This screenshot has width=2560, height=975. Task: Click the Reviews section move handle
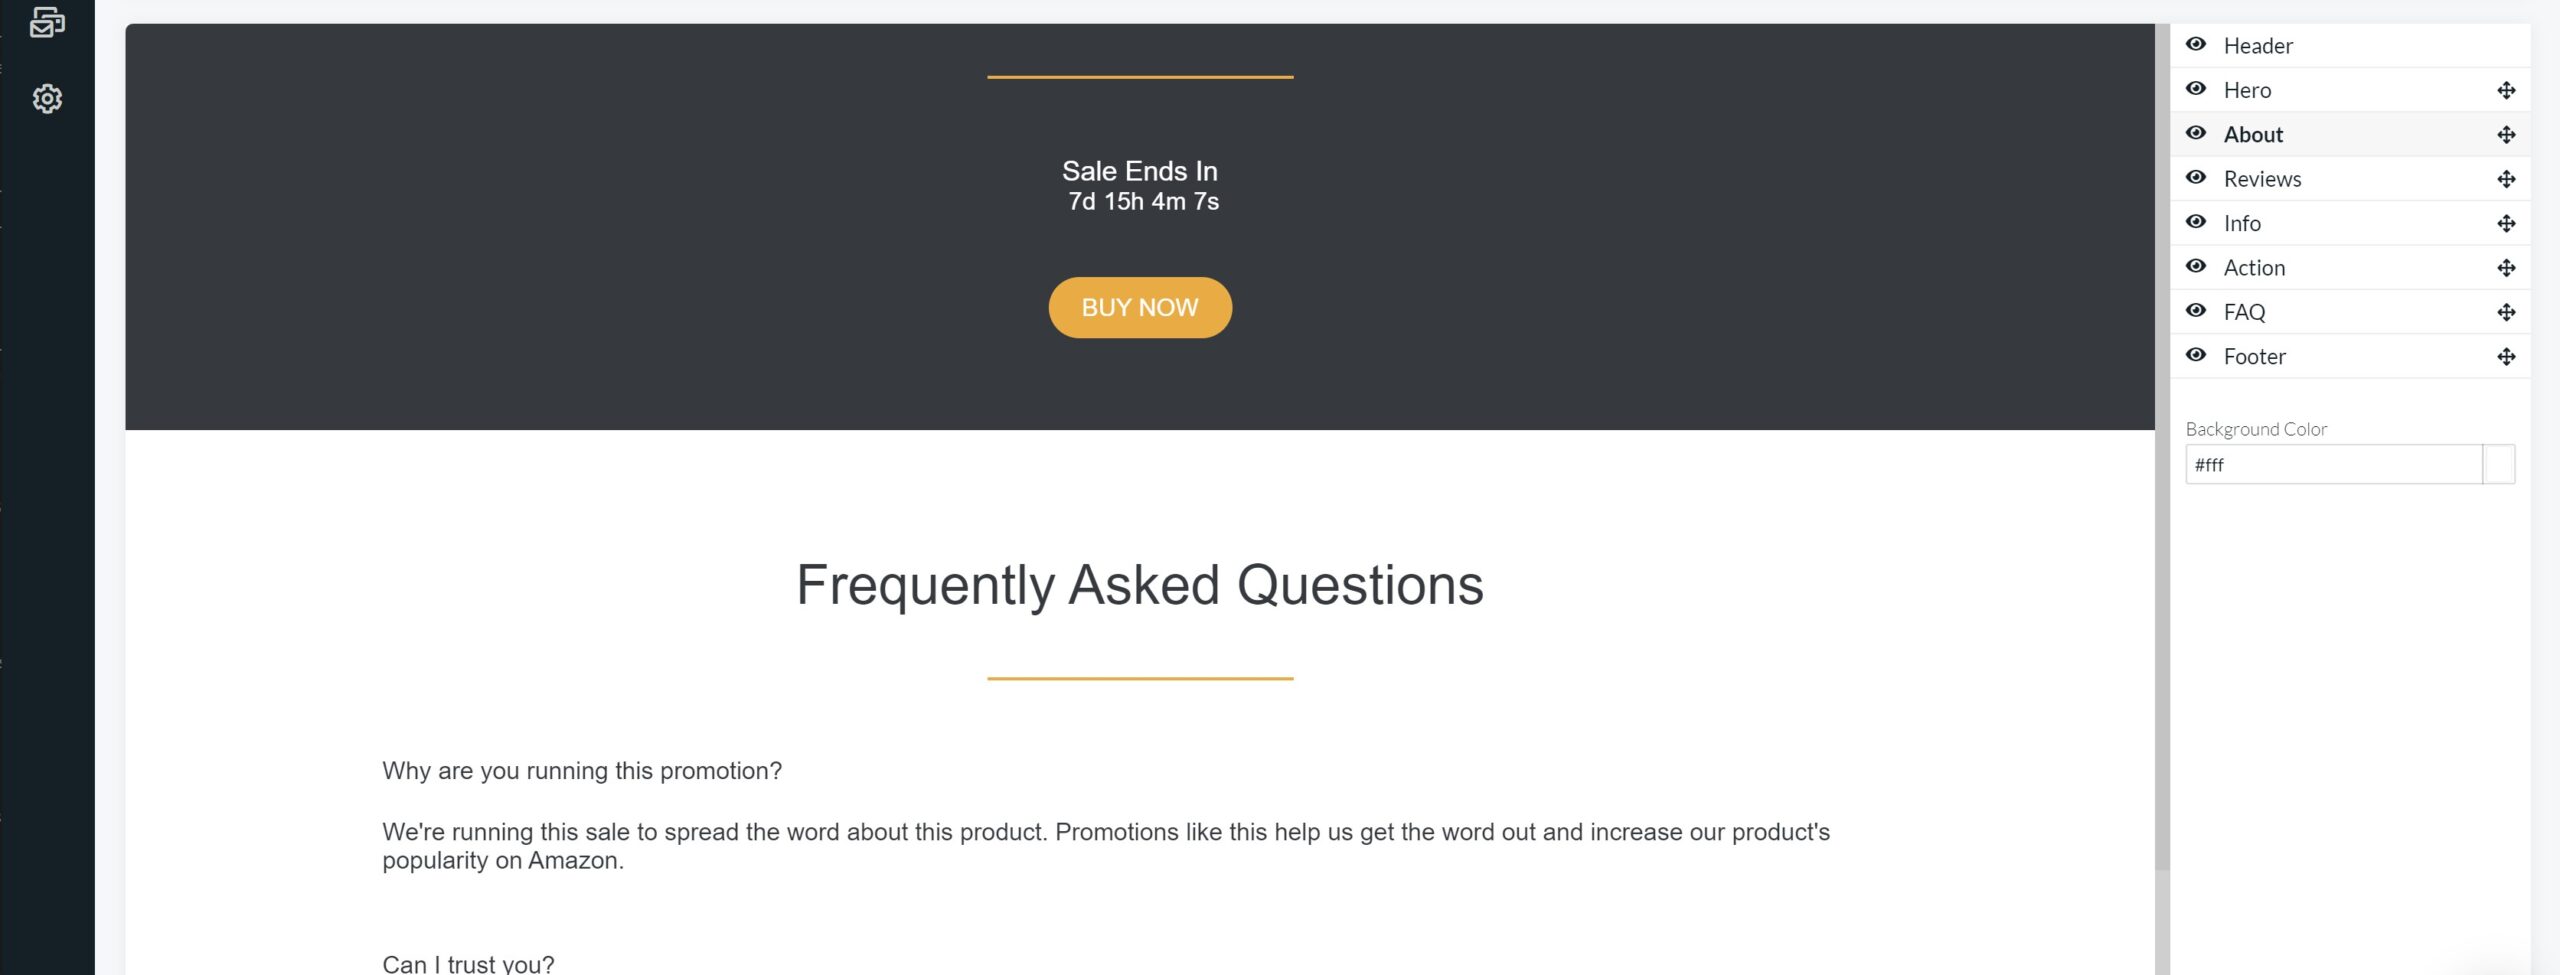[x=2505, y=180]
